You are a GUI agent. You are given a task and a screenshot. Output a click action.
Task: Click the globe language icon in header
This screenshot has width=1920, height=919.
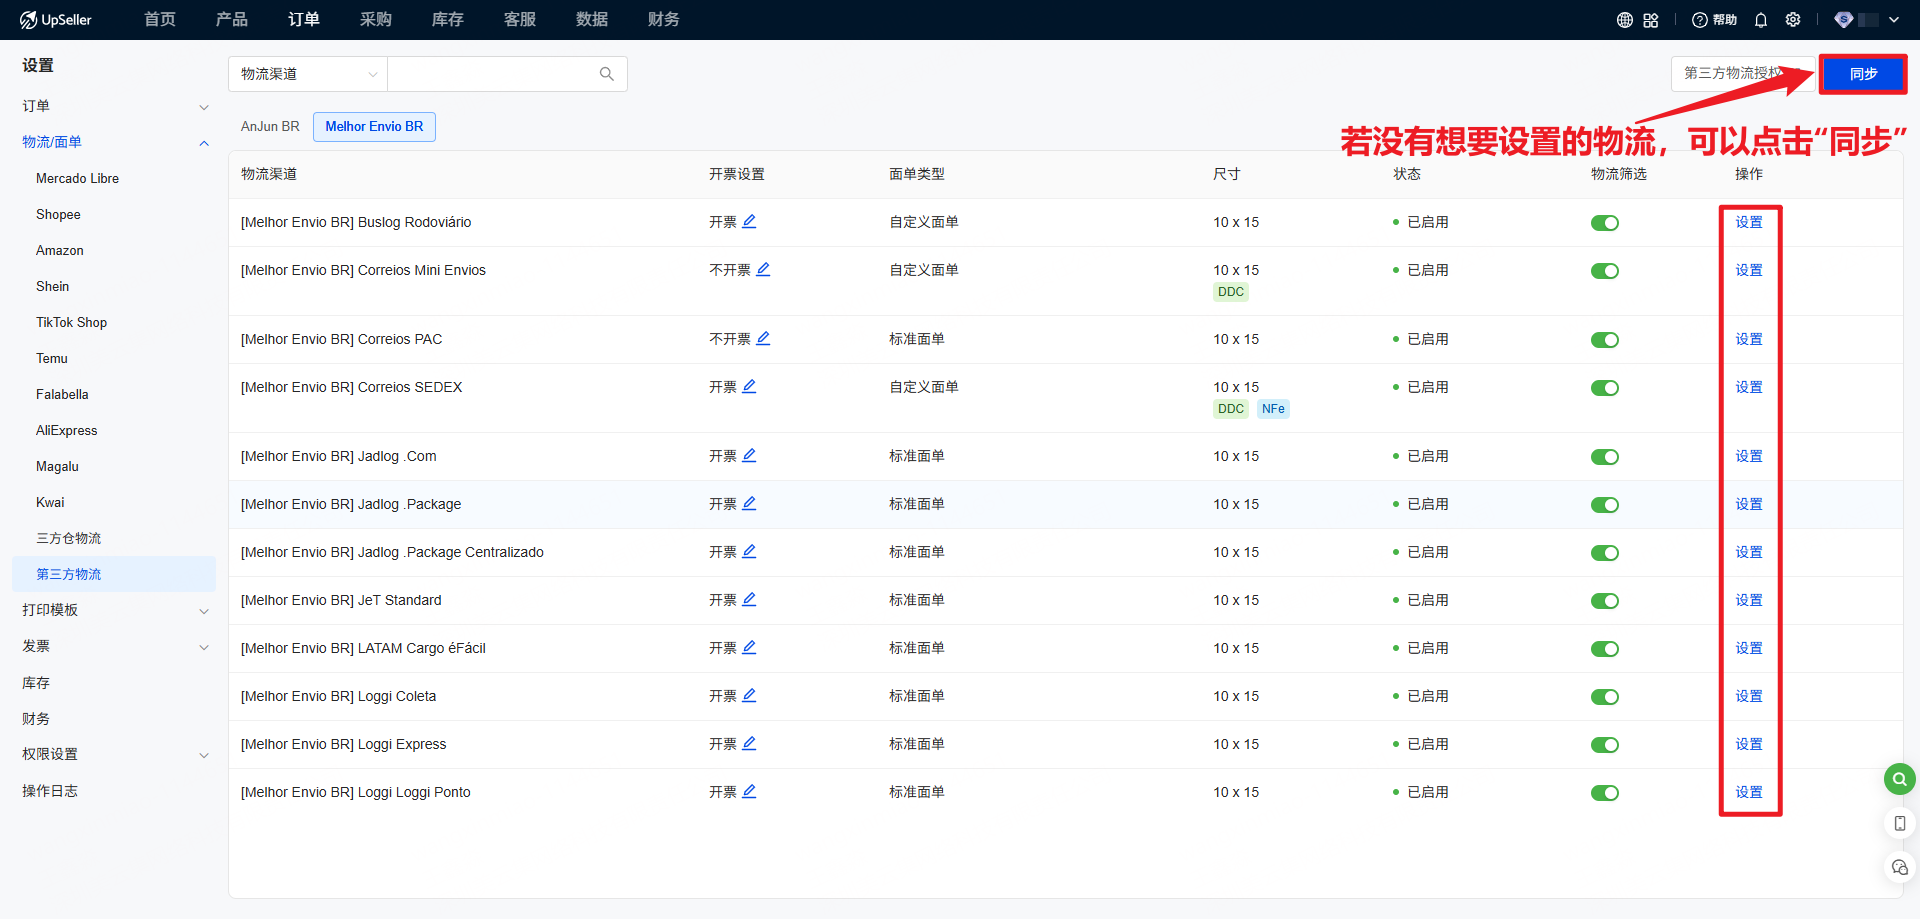[x=1625, y=20]
